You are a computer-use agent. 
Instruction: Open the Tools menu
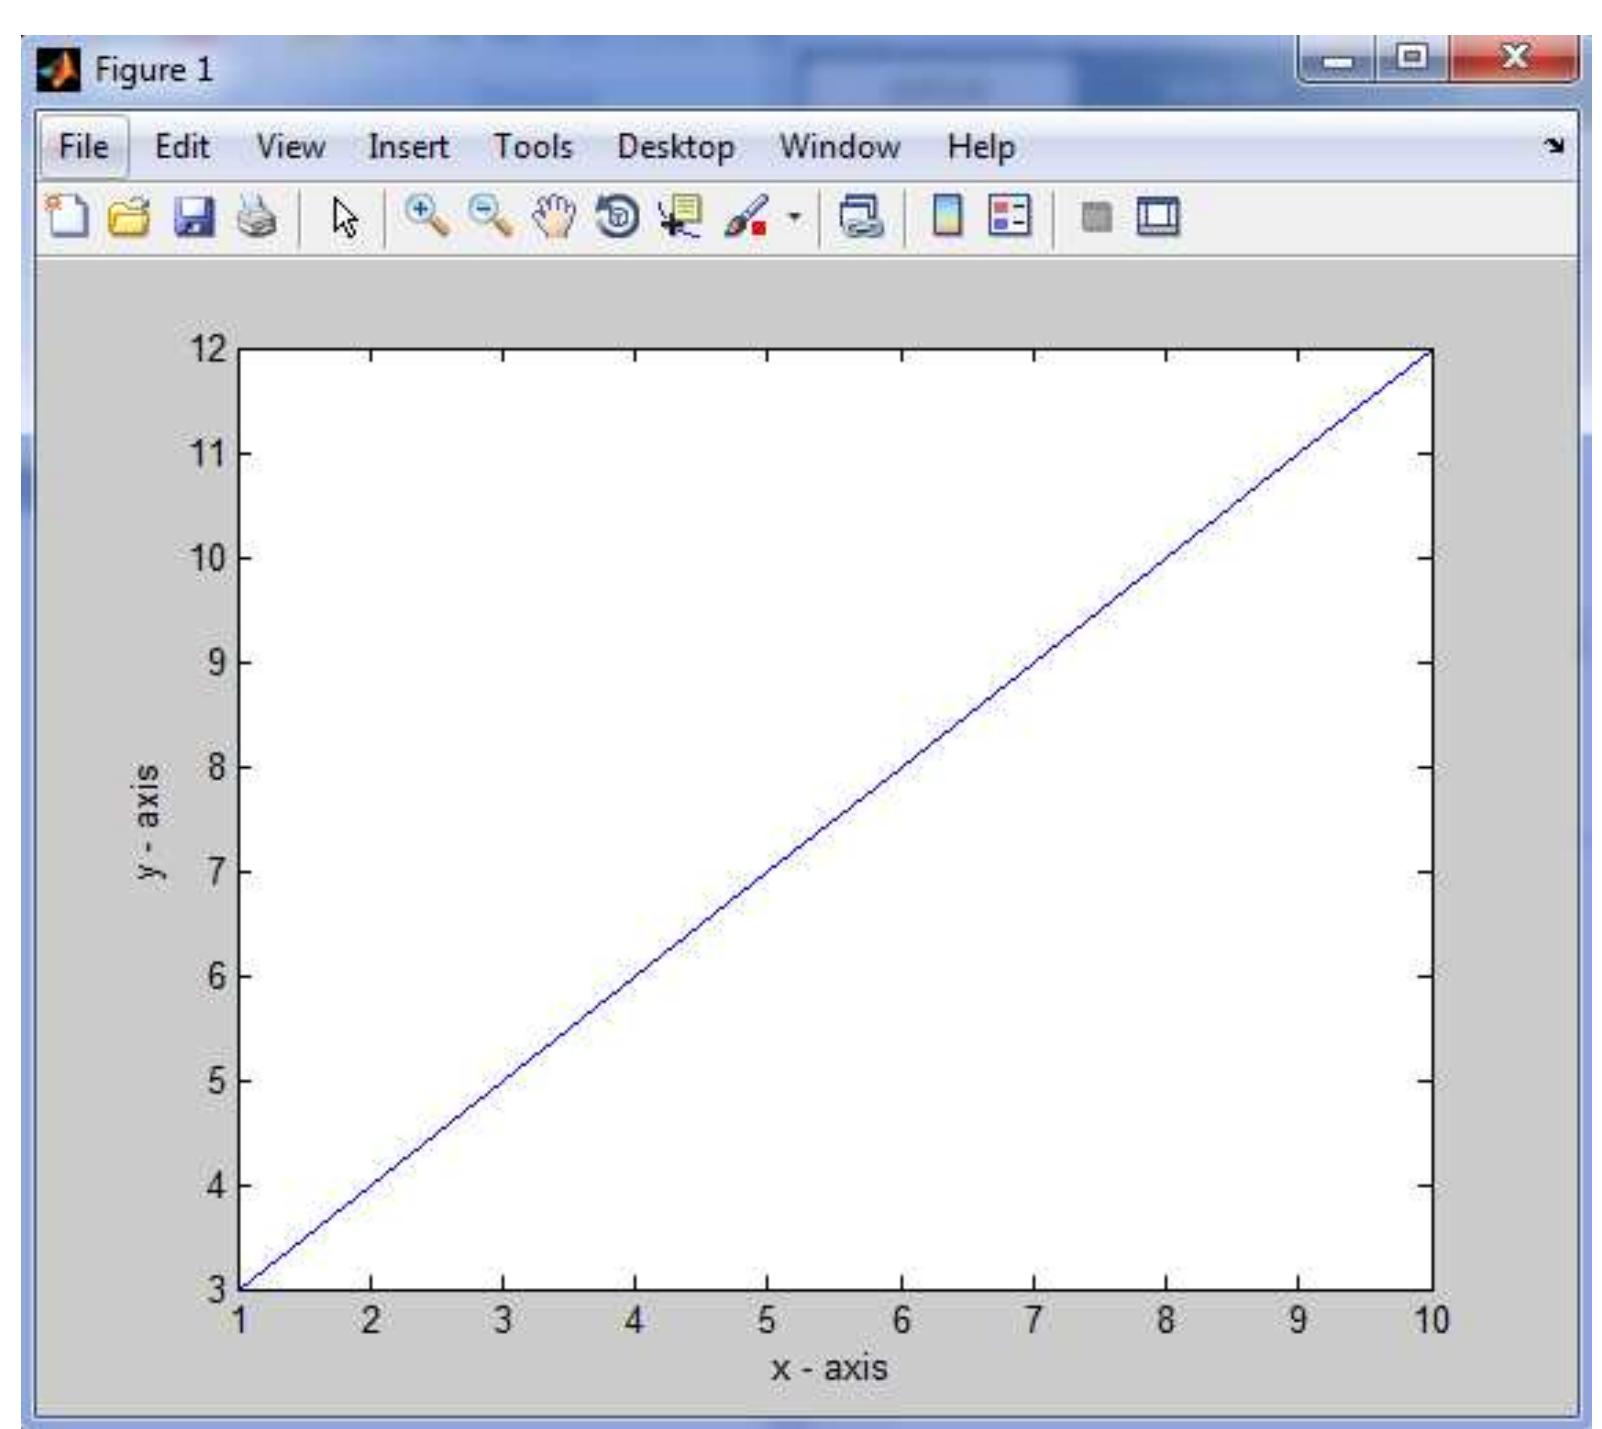click(x=533, y=147)
